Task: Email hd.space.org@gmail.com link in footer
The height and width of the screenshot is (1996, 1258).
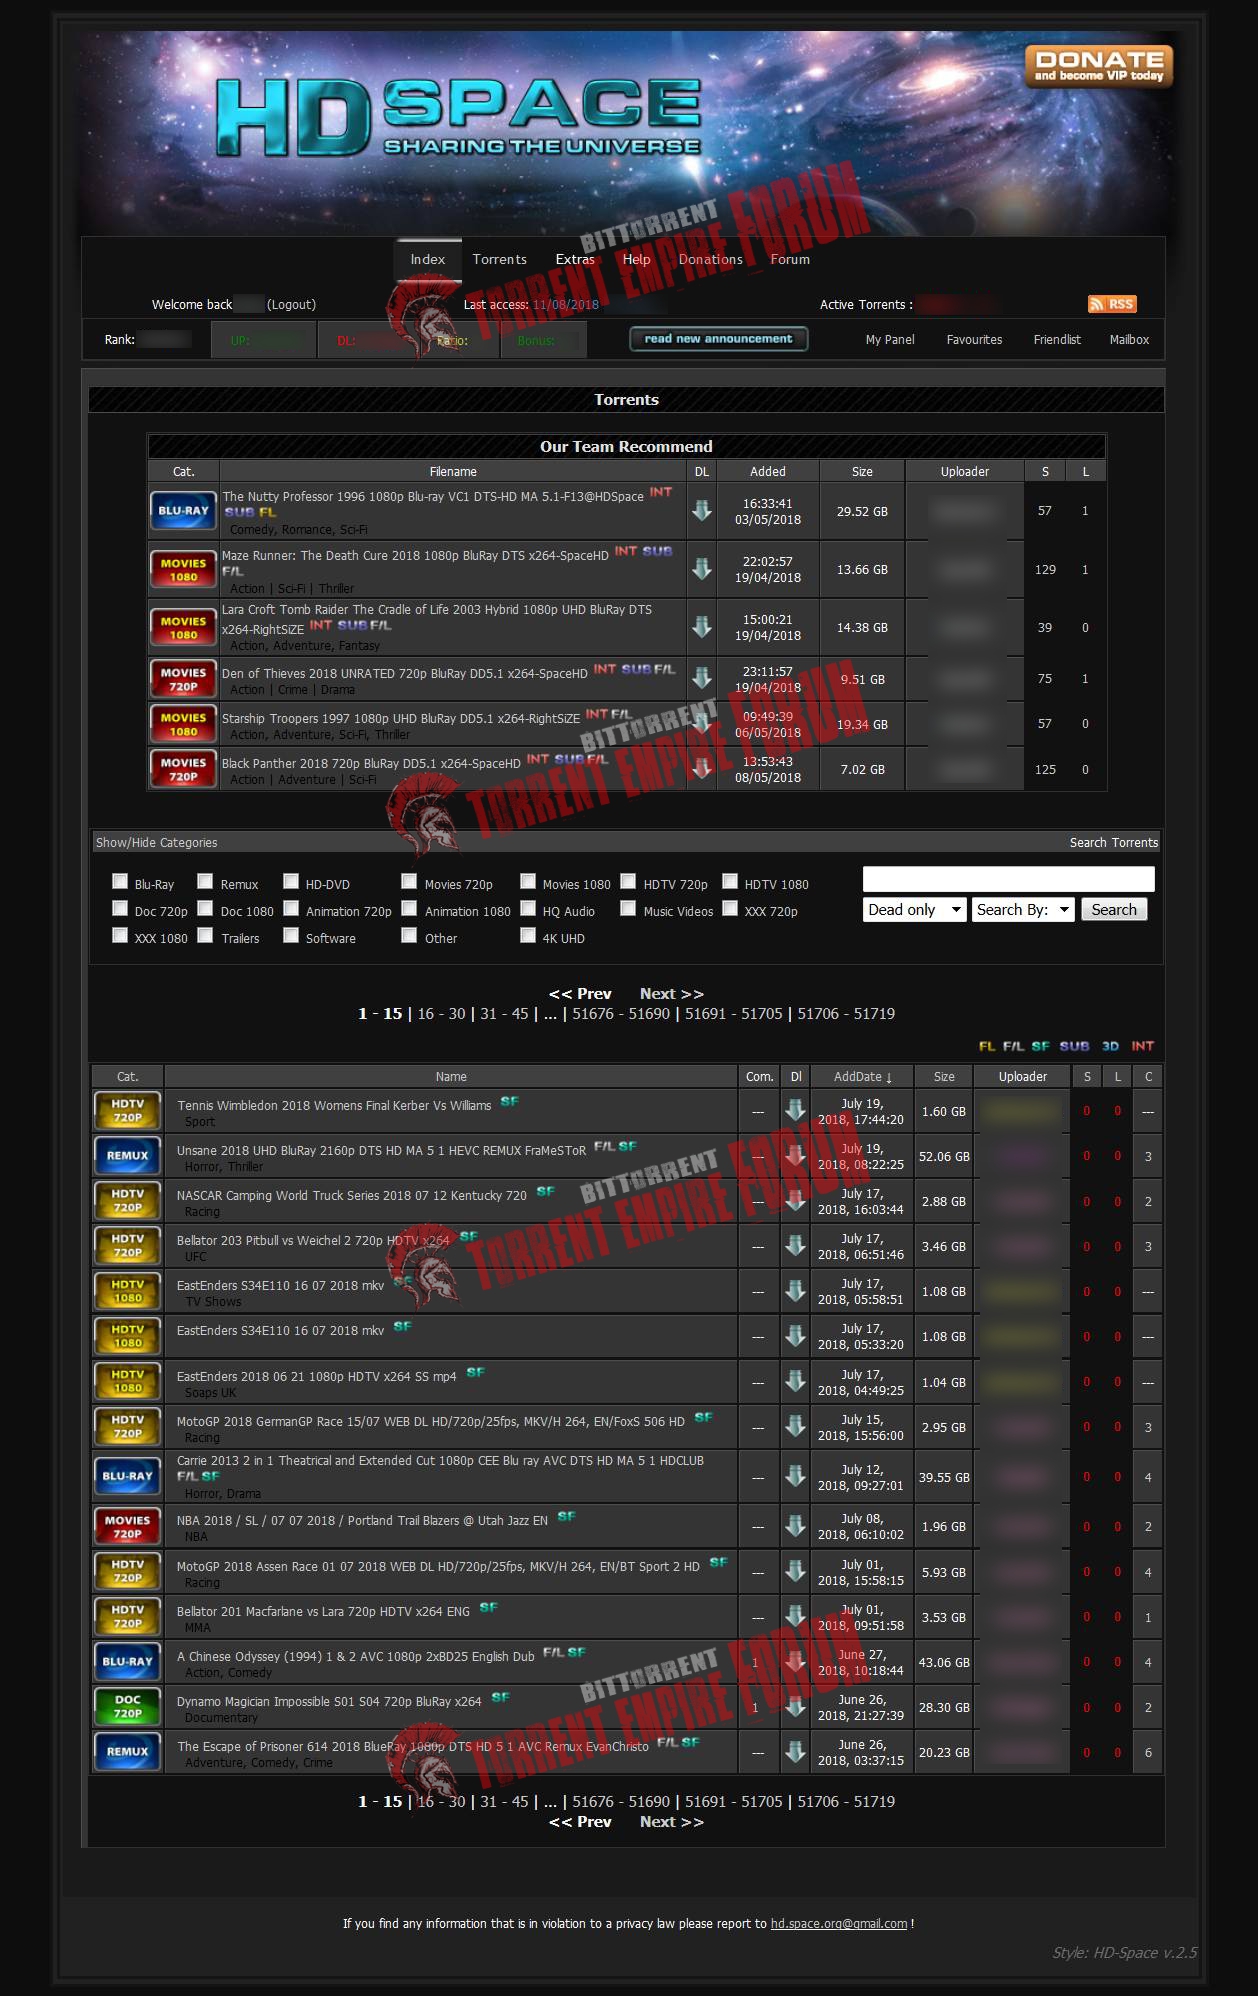Action: coord(839,1923)
